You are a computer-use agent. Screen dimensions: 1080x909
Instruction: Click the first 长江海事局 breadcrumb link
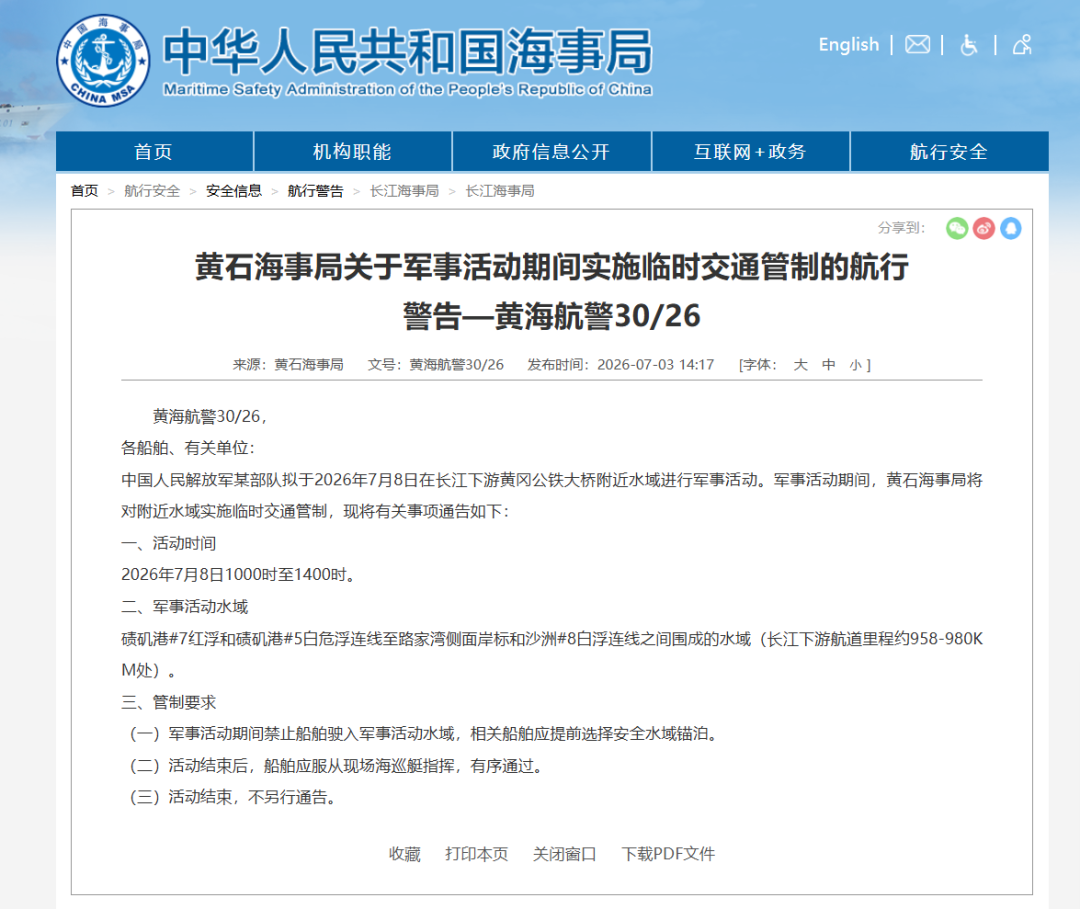(404, 191)
